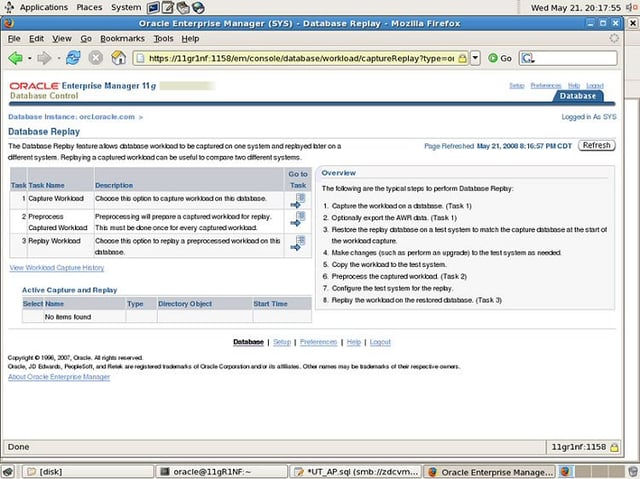Open the GNOME System menu
Screen dimensions: 640x479
126,7
